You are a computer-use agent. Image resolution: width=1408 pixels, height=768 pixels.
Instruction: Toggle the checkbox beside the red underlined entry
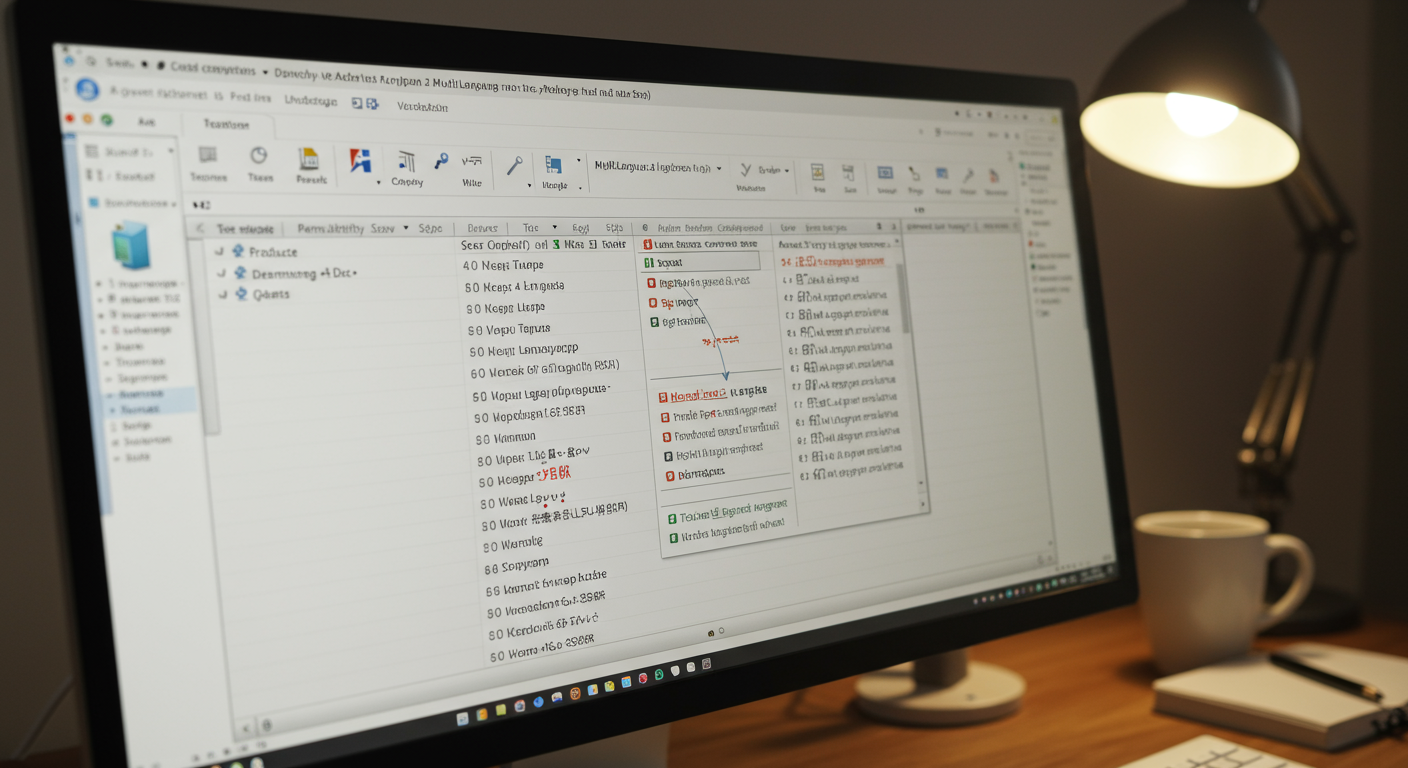(664, 397)
